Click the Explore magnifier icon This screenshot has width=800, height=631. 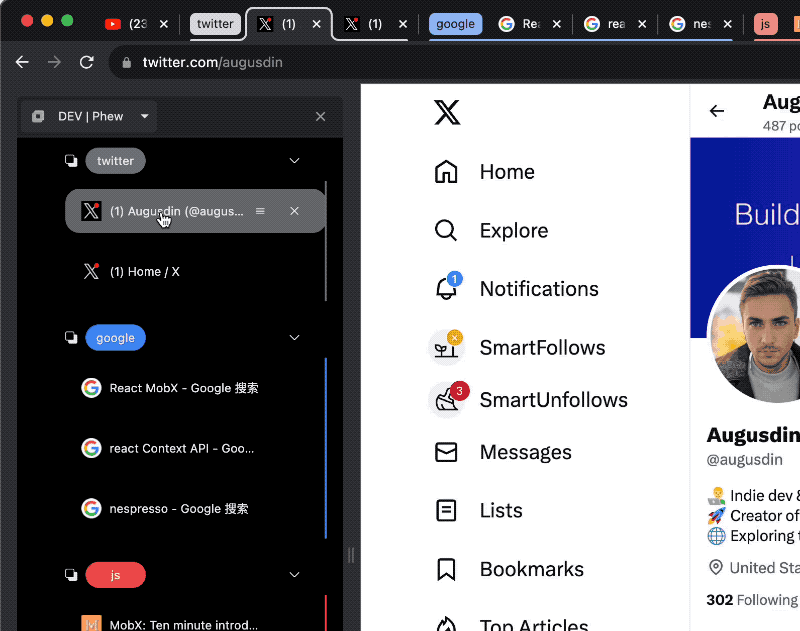(446, 231)
